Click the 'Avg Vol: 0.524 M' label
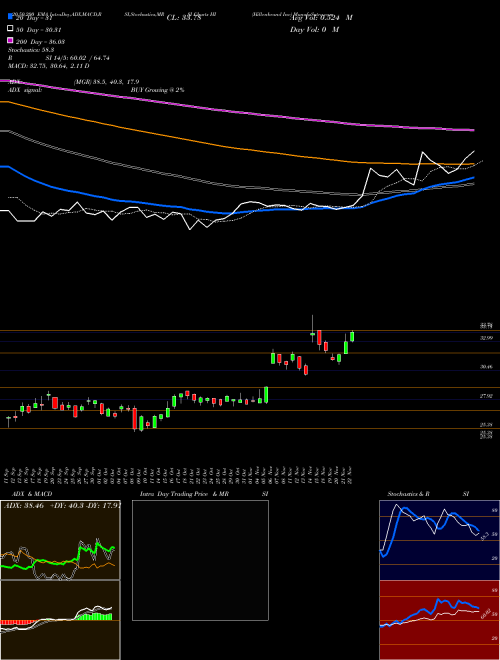This screenshot has height=660, width=500. coord(321,18)
